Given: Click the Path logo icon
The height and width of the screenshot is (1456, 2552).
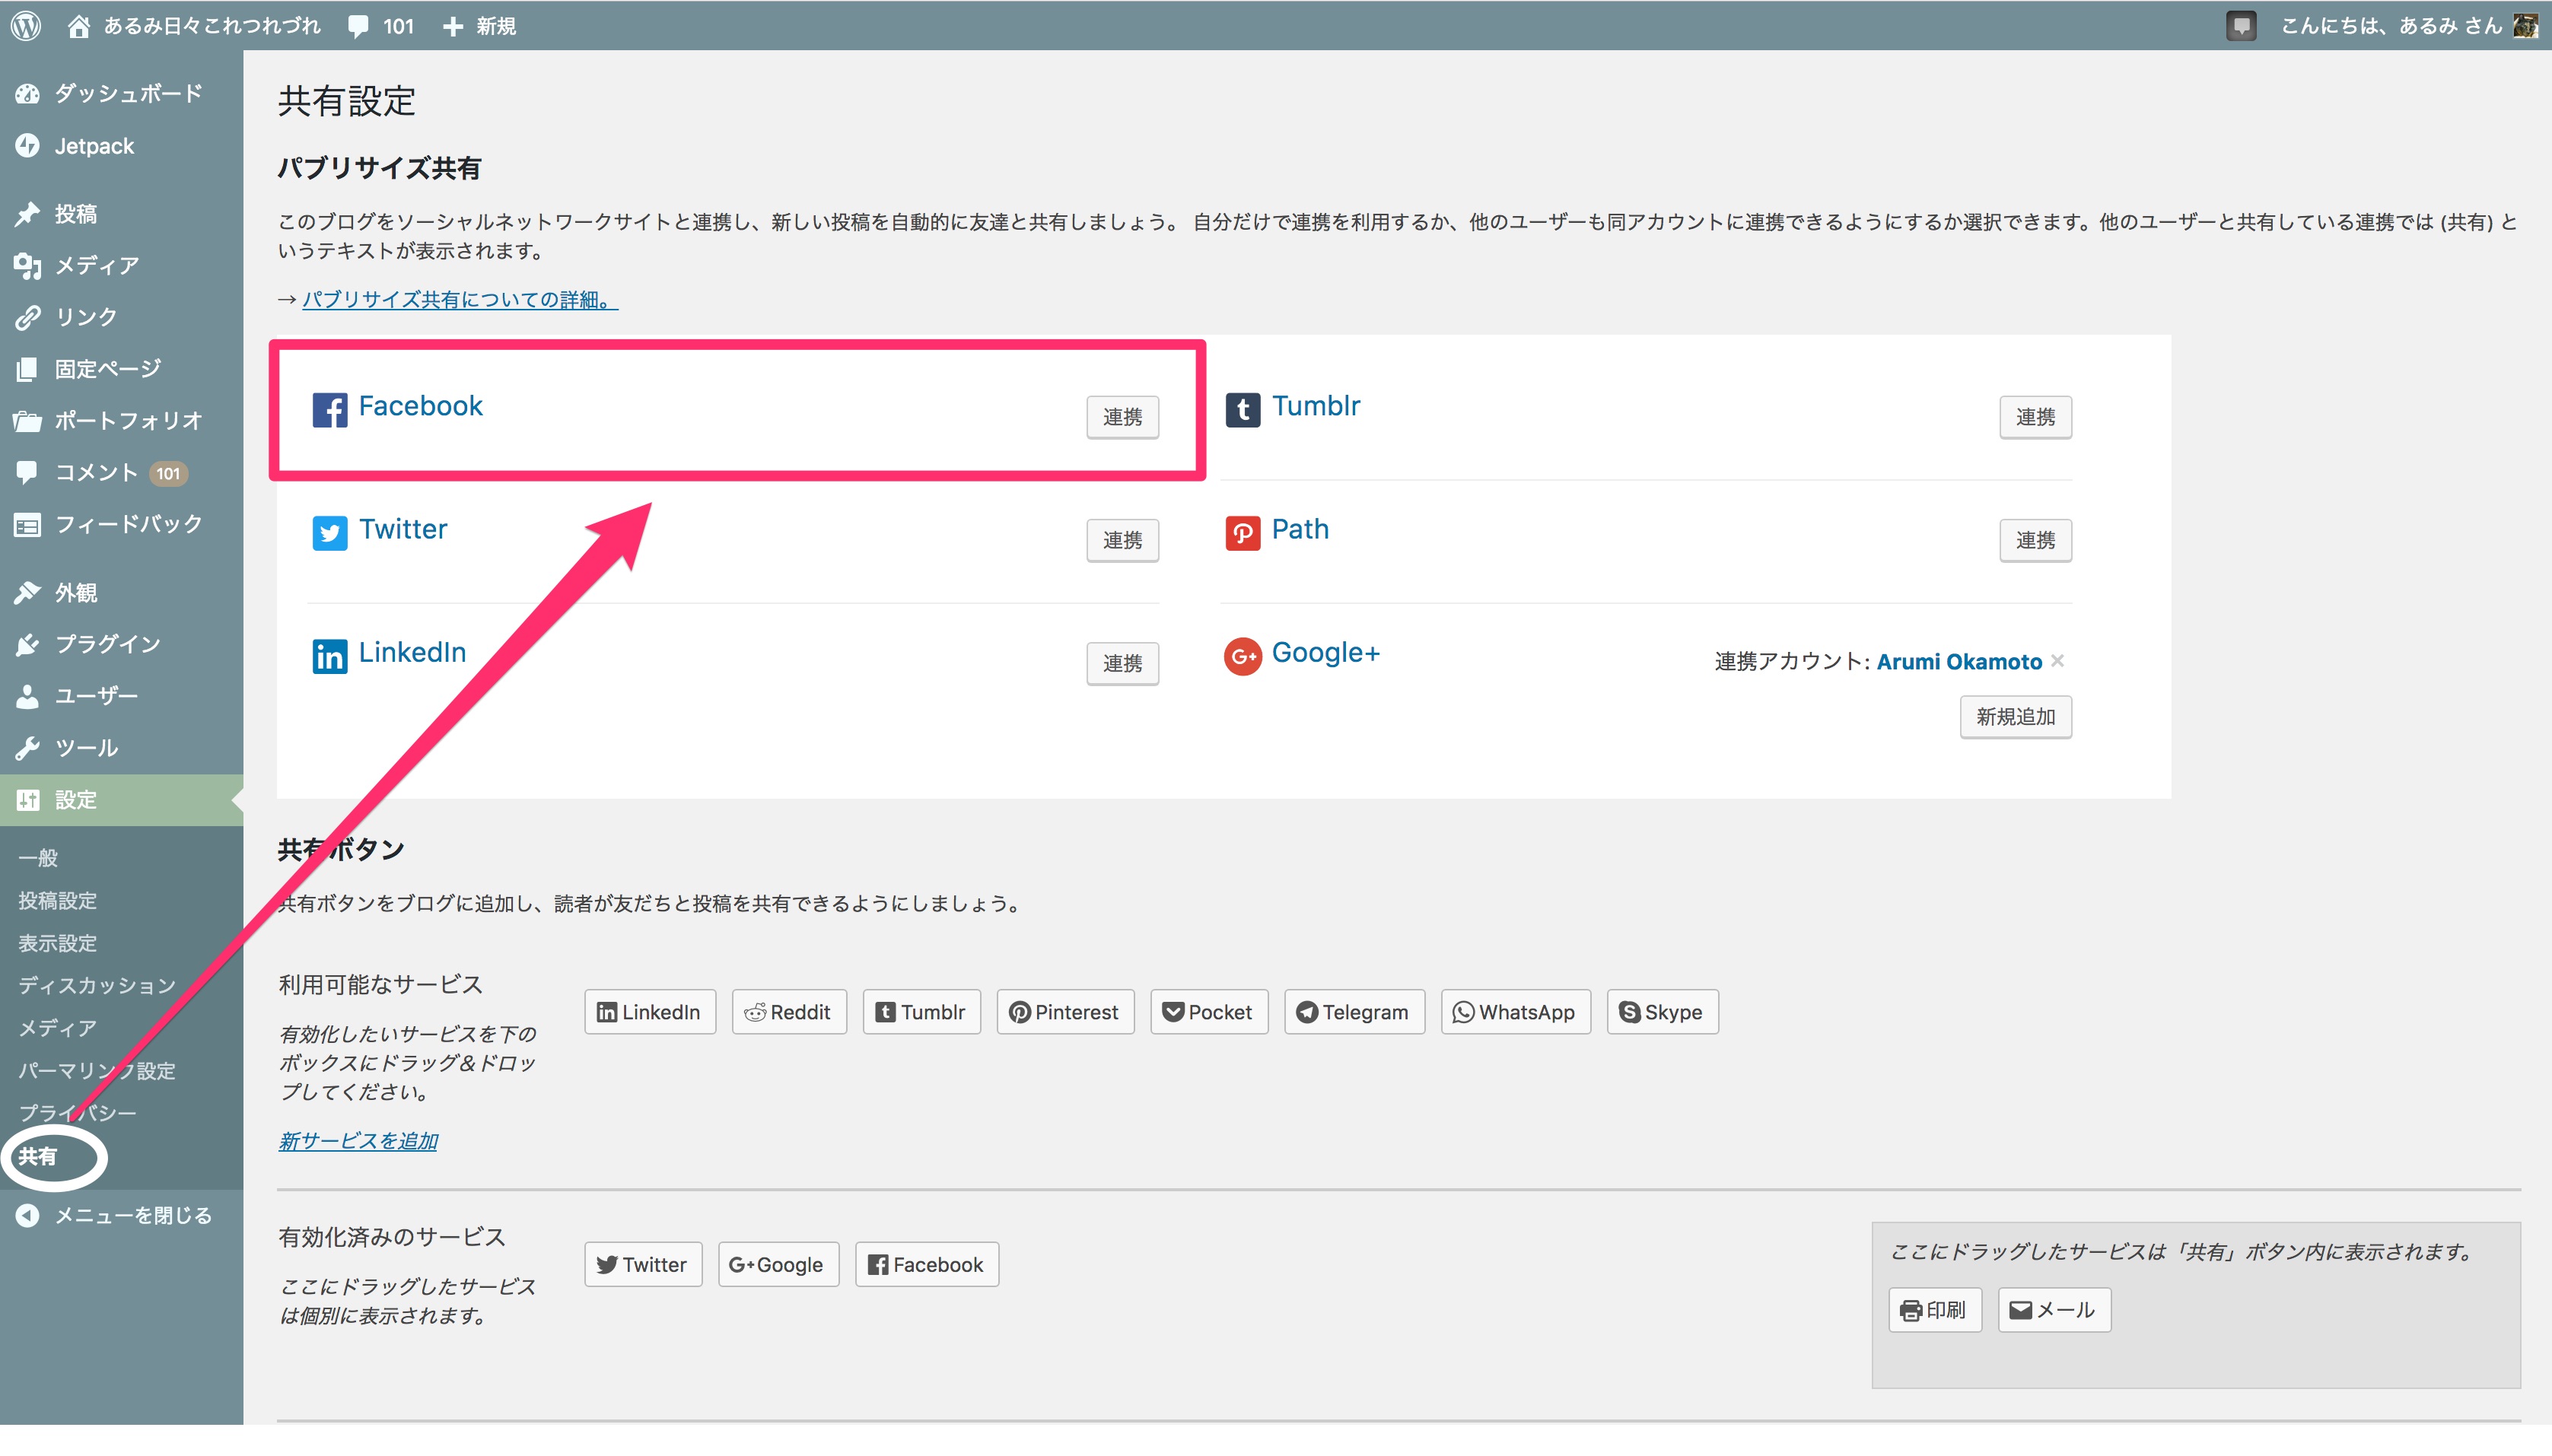Looking at the screenshot, I should click(1242, 533).
